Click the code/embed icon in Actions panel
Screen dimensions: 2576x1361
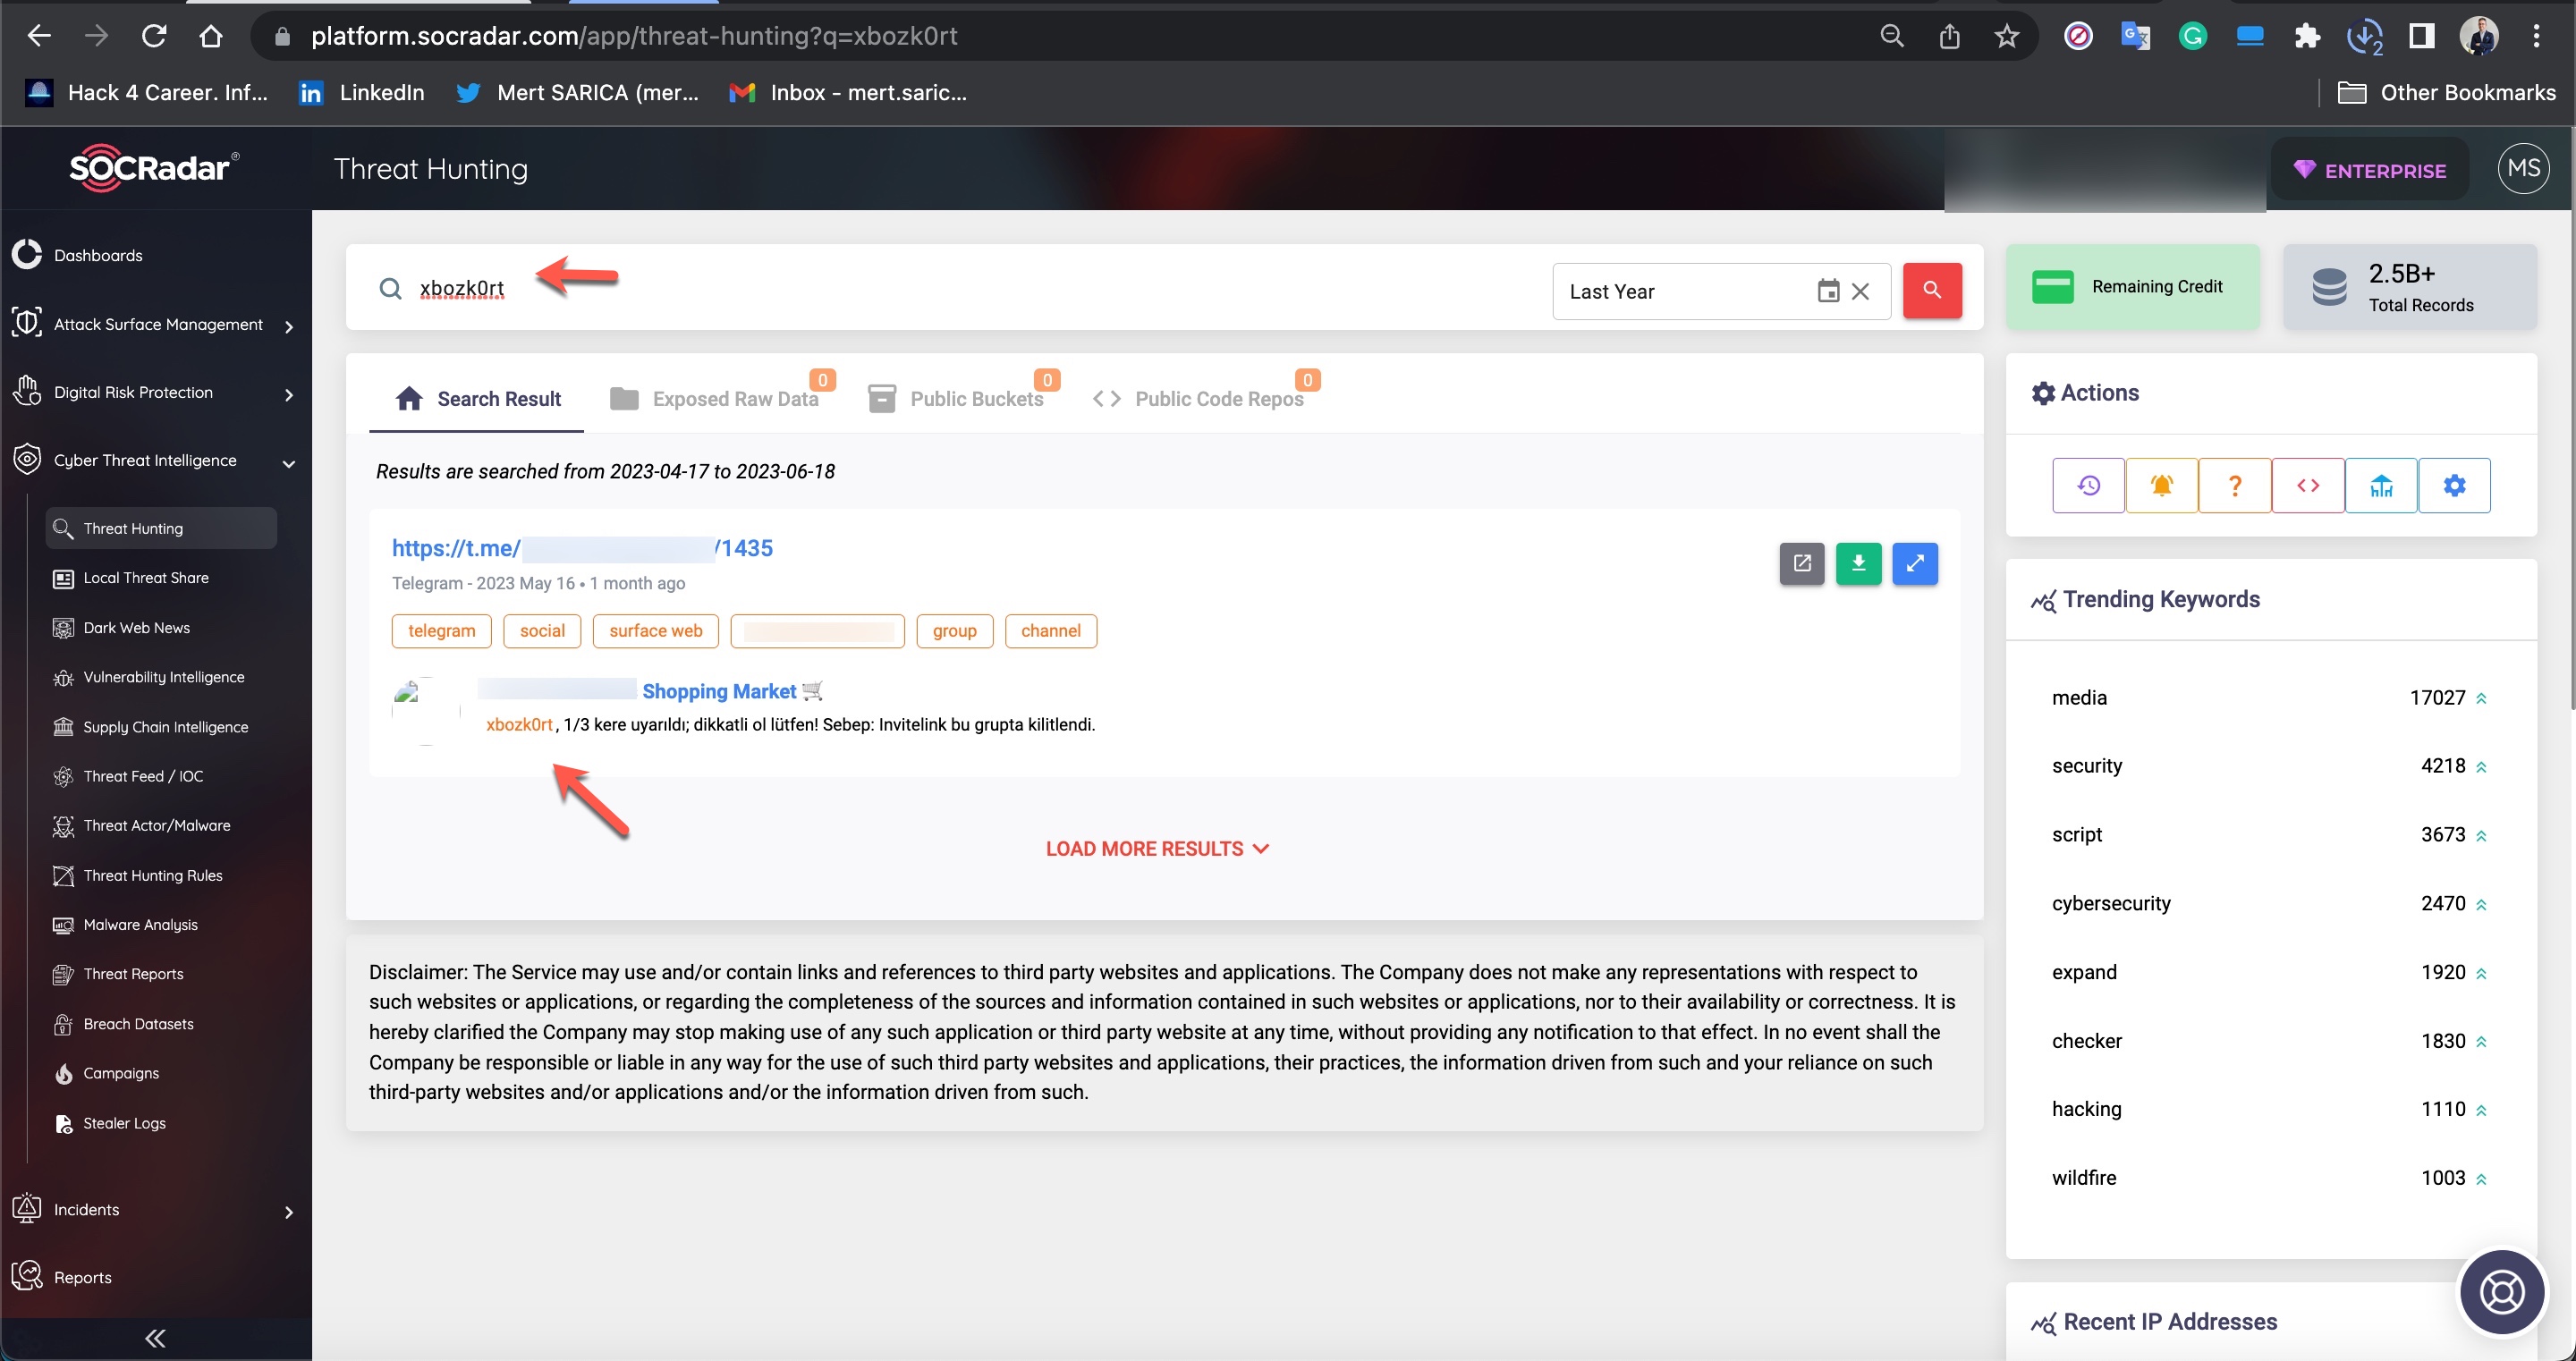(x=2307, y=486)
